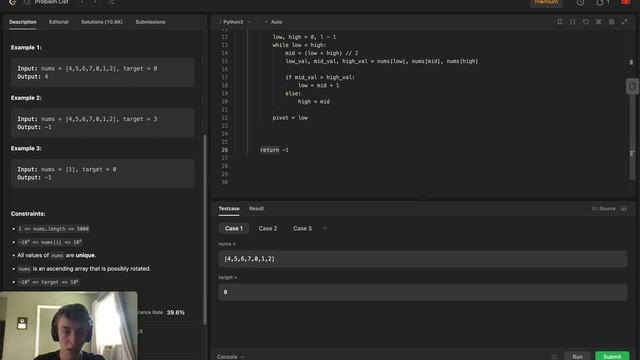
Task: Click the icon left of Run button
Action: pyautogui.click(x=554, y=357)
